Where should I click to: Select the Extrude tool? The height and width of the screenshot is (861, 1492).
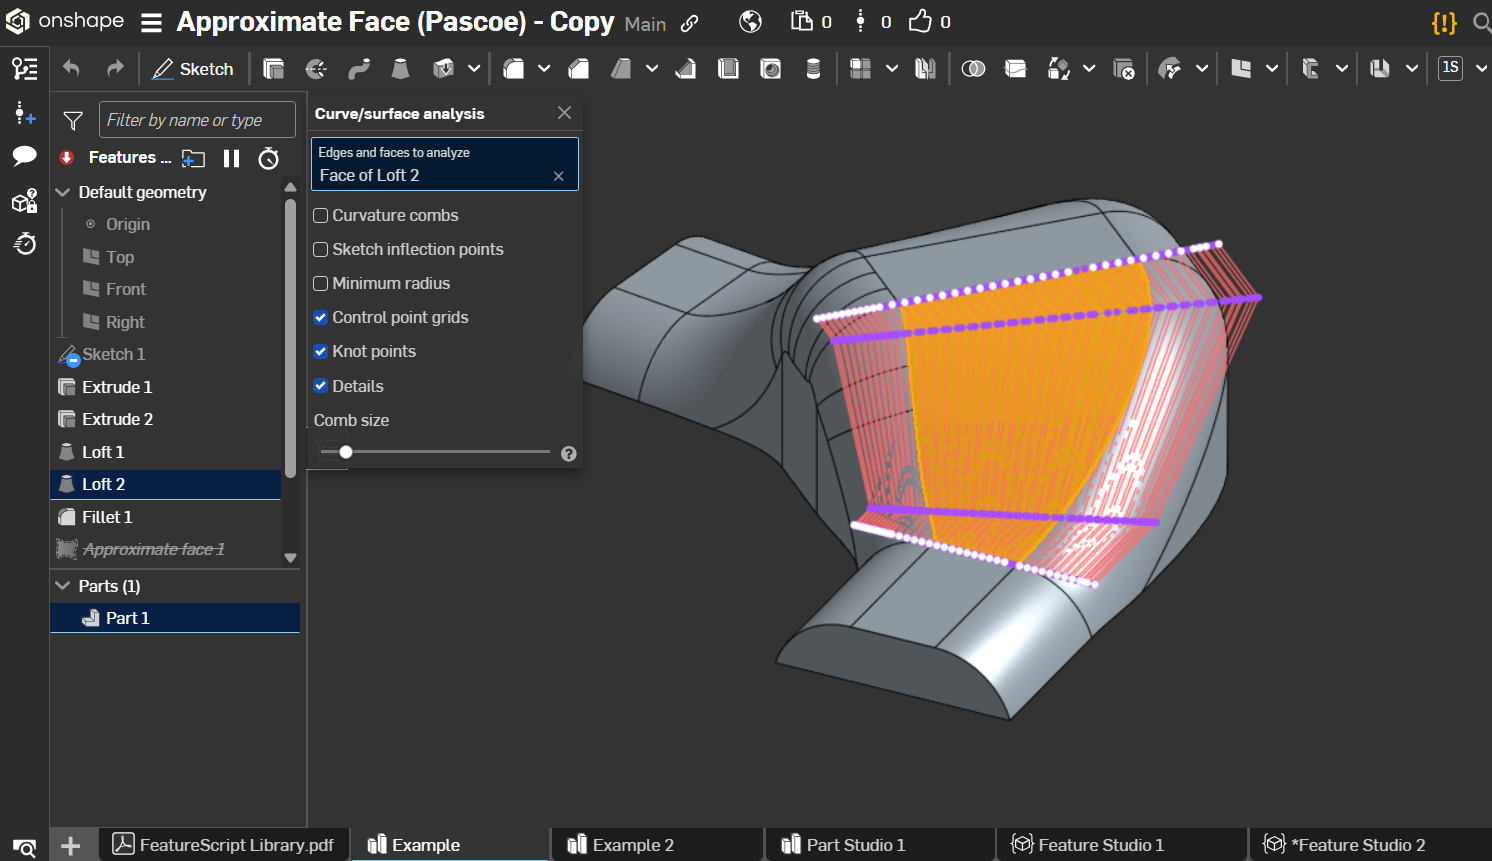point(273,68)
